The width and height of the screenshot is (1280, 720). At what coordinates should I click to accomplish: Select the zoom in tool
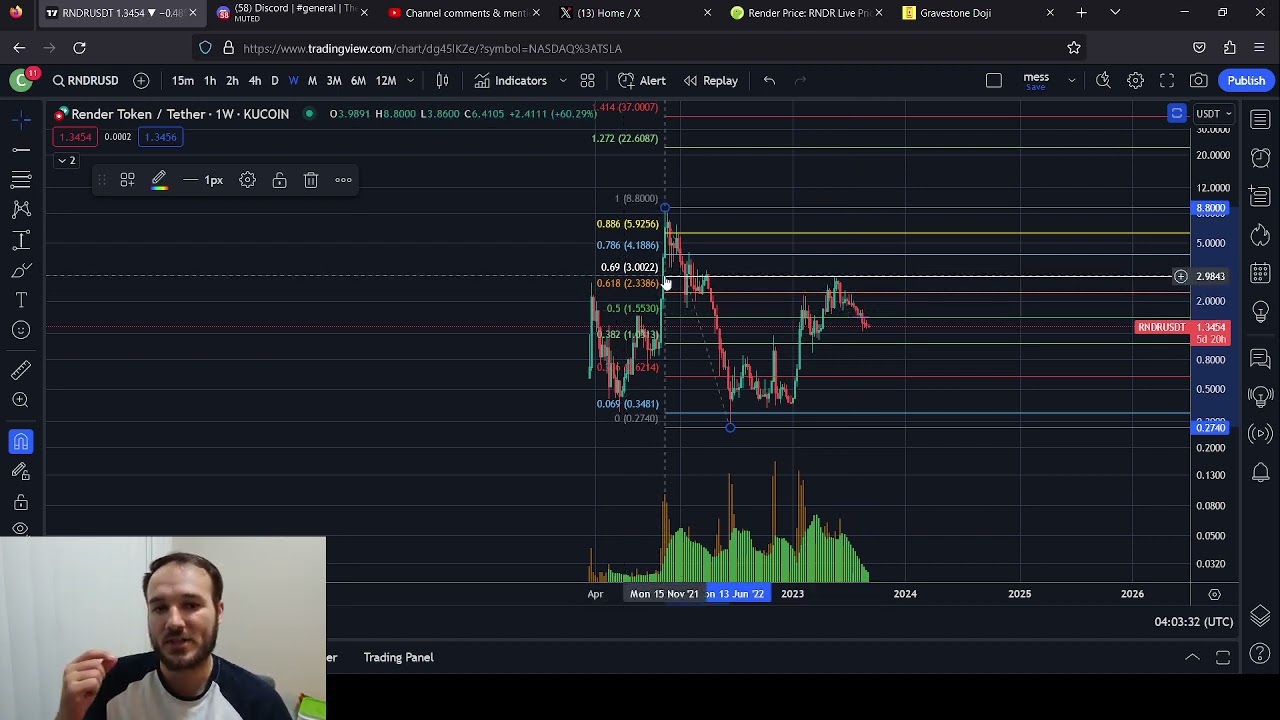21,401
